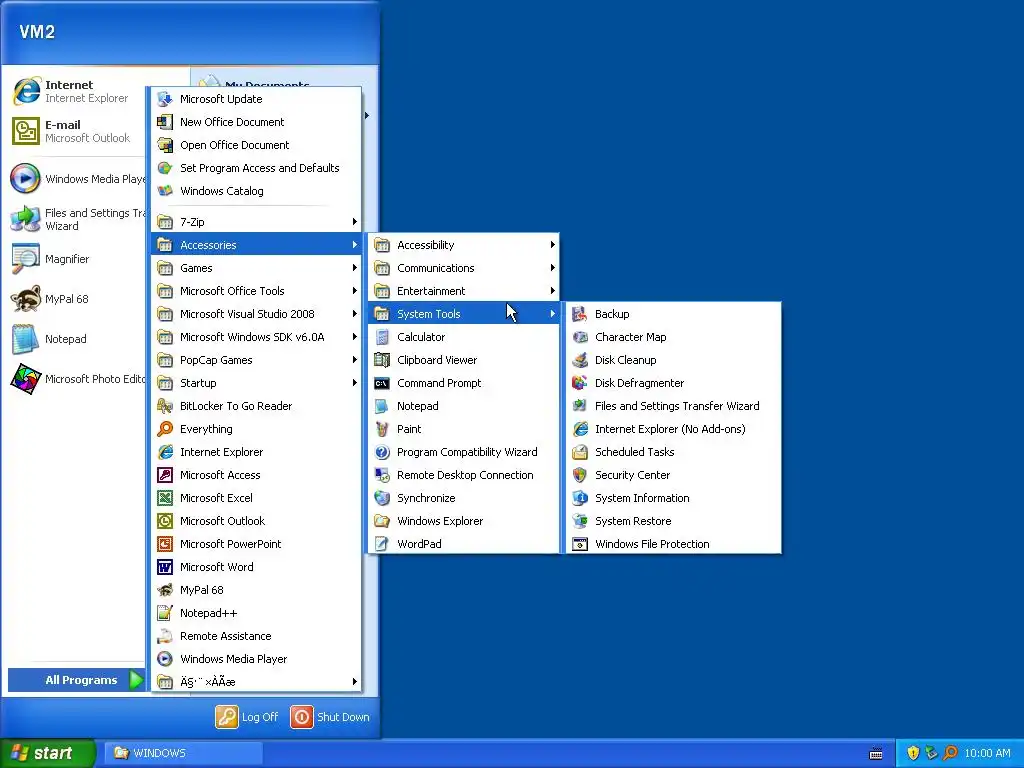Screen dimensions: 1024x768
Task: Expand the Startup submenu arrow
Action: tap(354, 383)
